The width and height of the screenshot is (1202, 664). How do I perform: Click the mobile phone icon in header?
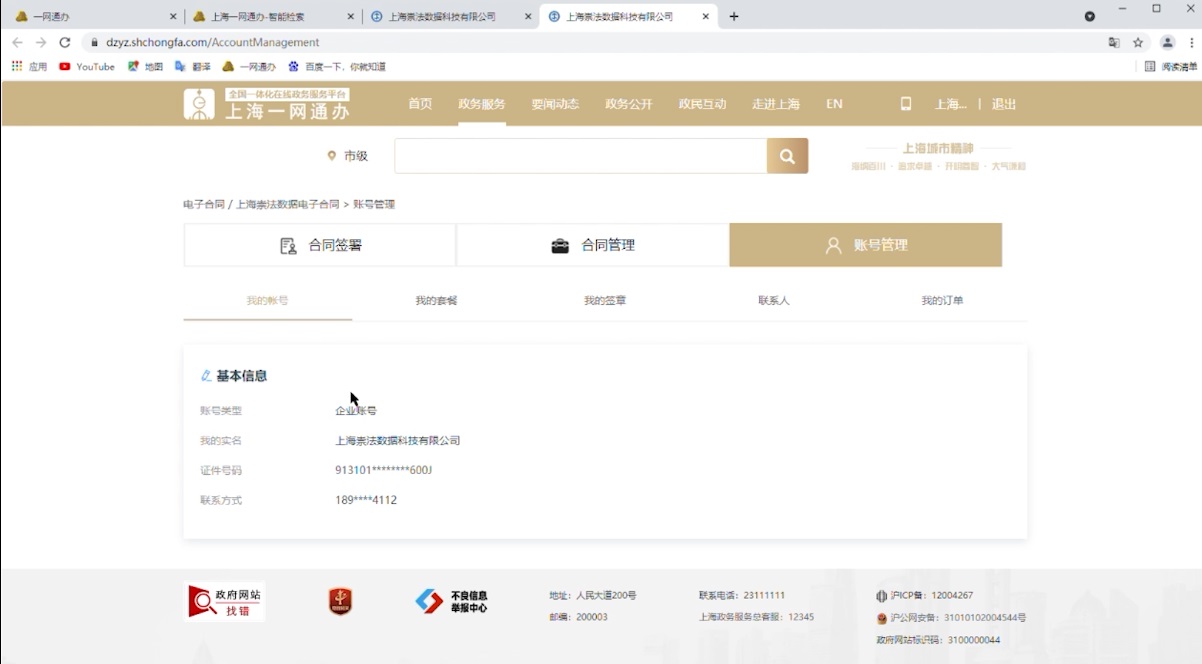(x=906, y=104)
